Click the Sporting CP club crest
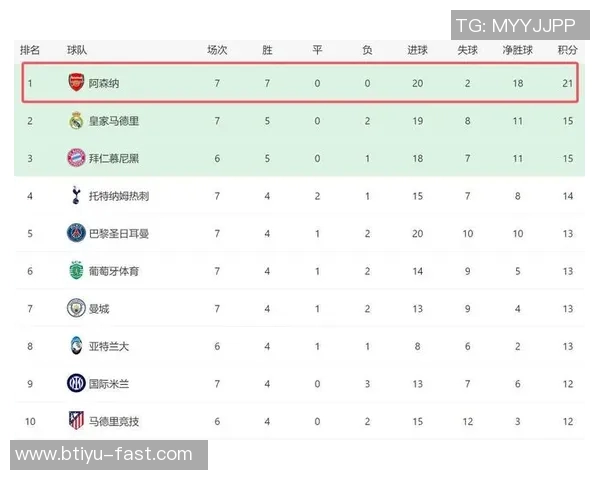Image resolution: width=600 pixels, height=480 pixels. (x=76, y=270)
